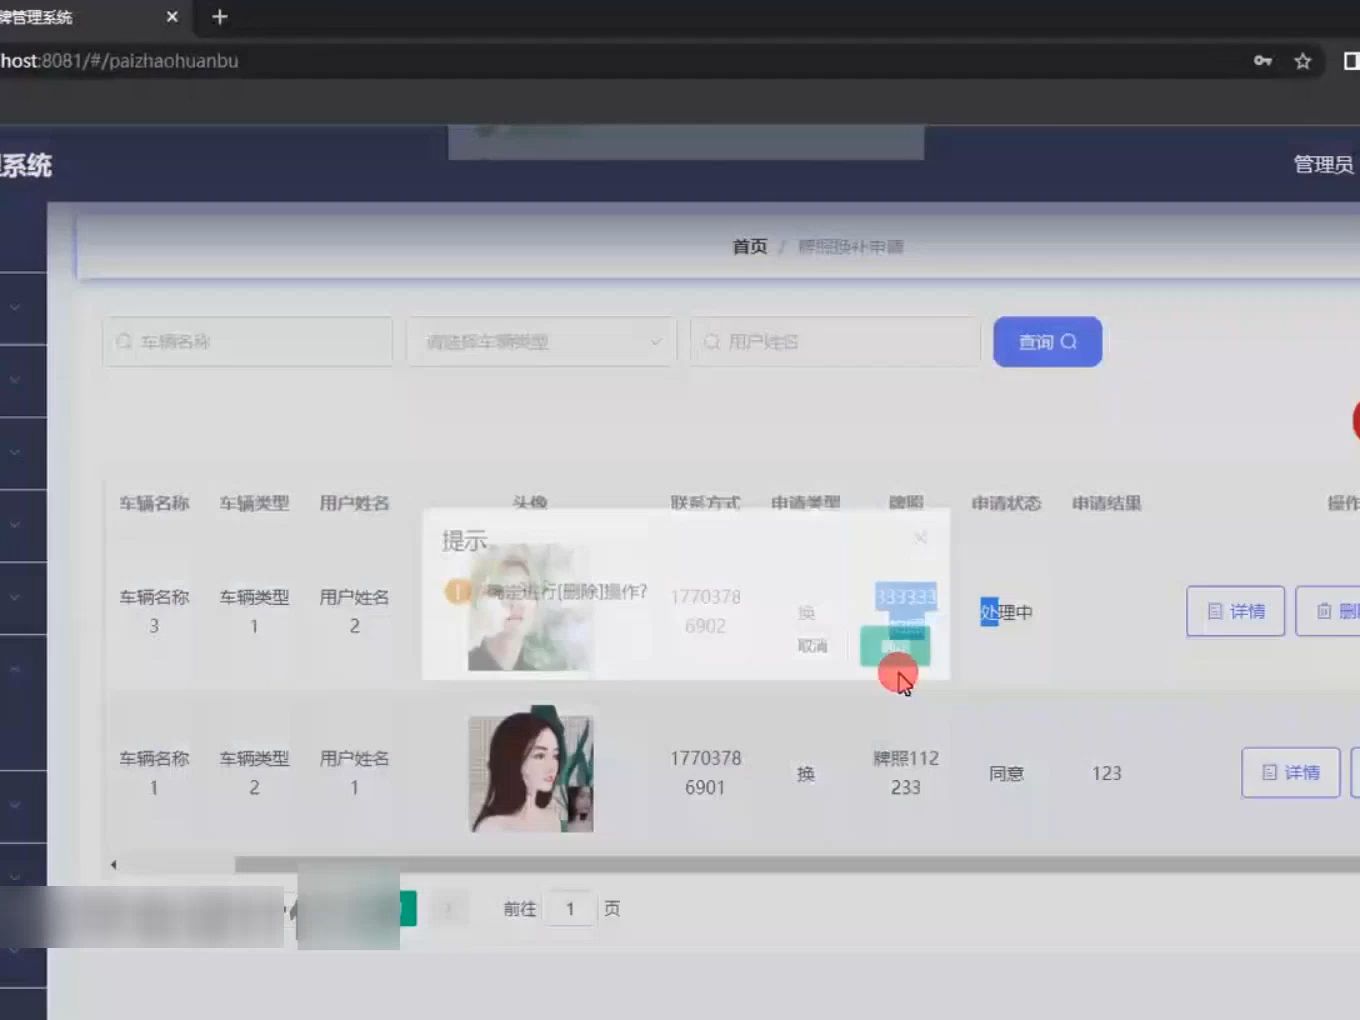Click the trash icon on the 删除 button
Image resolution: width=1360 pixels, height=1020 pixels.
click(x=1325, y=611)
